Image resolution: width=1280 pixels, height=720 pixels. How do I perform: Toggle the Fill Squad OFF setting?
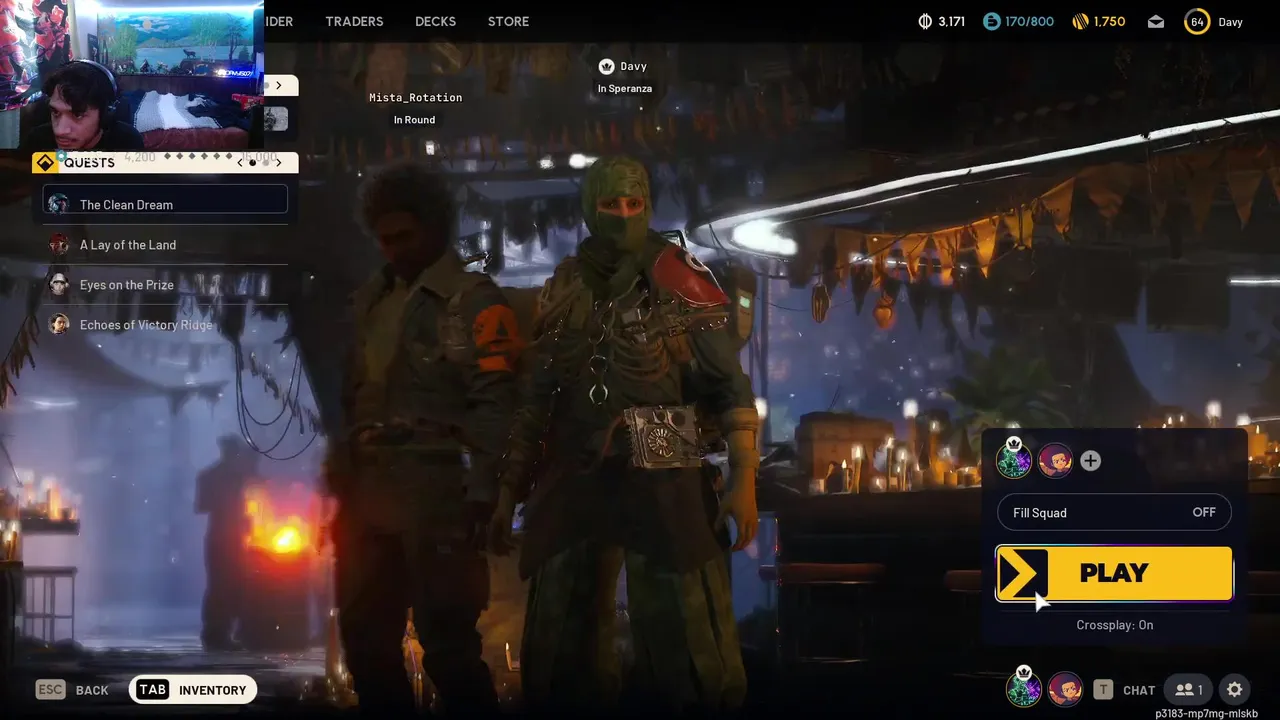click(x=1114, y=512)
